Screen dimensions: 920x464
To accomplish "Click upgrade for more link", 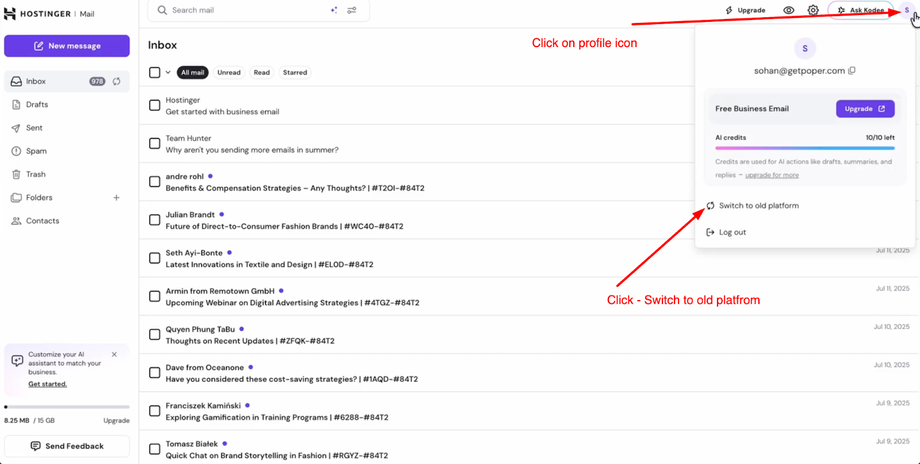I will [772, 175].
